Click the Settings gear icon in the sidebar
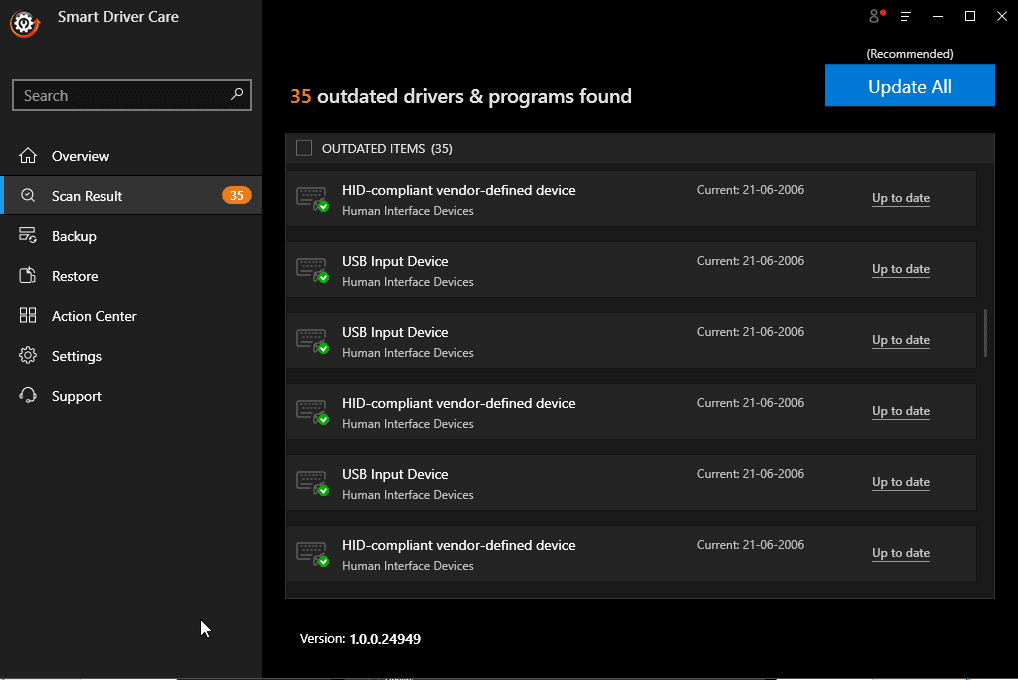 click(x=28, y=356)
